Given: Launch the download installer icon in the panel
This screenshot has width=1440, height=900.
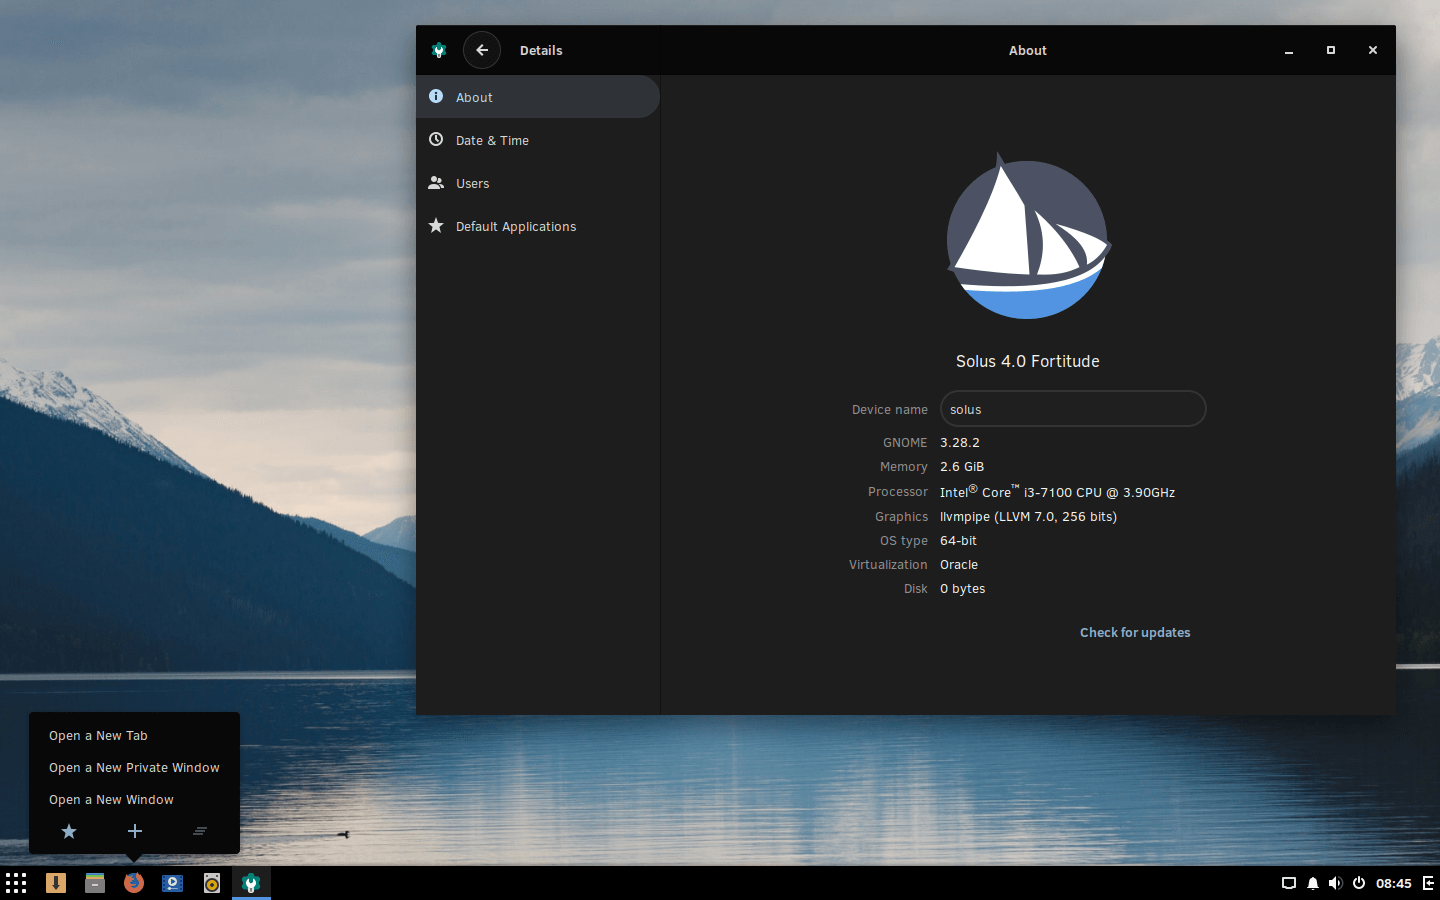Looking at the screenshot, I should tap(56, 883).
